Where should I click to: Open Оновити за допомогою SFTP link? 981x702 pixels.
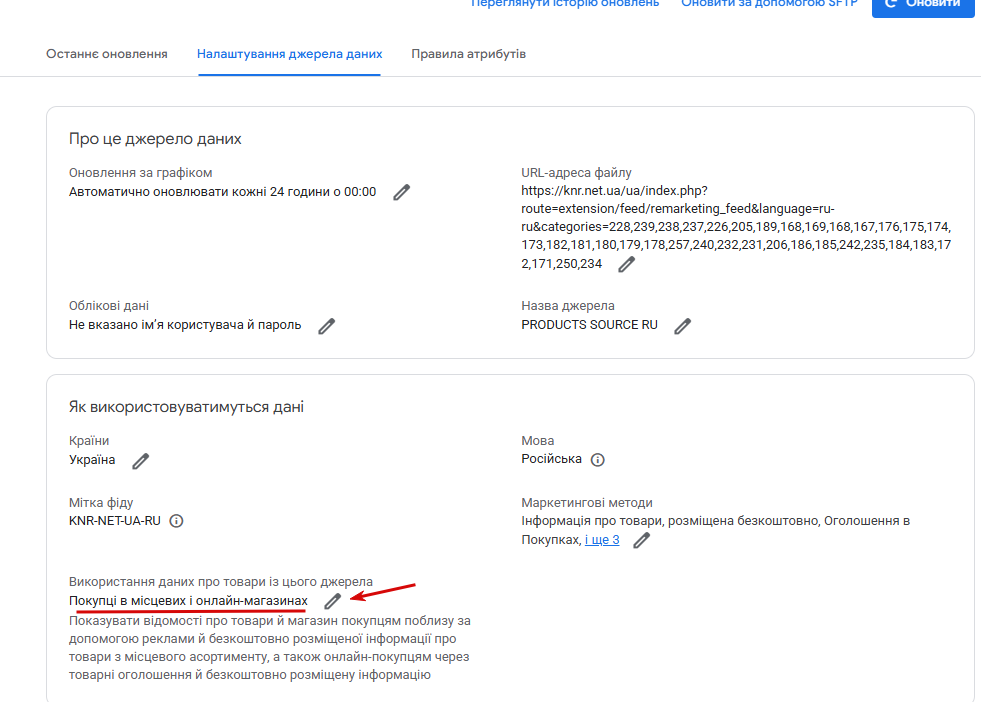[770, 4]
